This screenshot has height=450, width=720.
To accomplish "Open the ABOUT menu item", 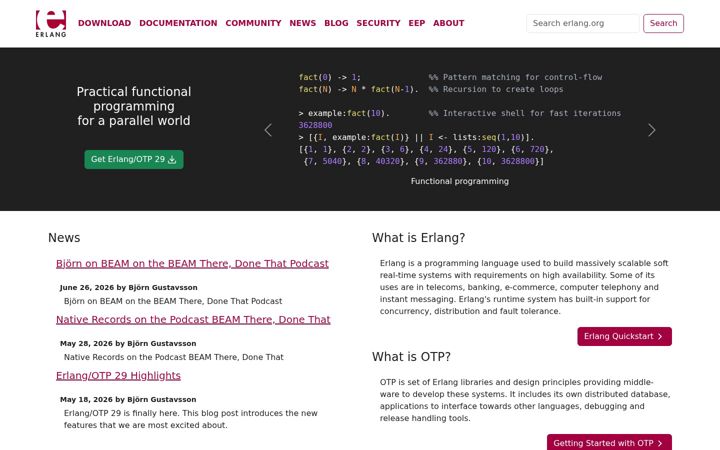I will point(449,23).
